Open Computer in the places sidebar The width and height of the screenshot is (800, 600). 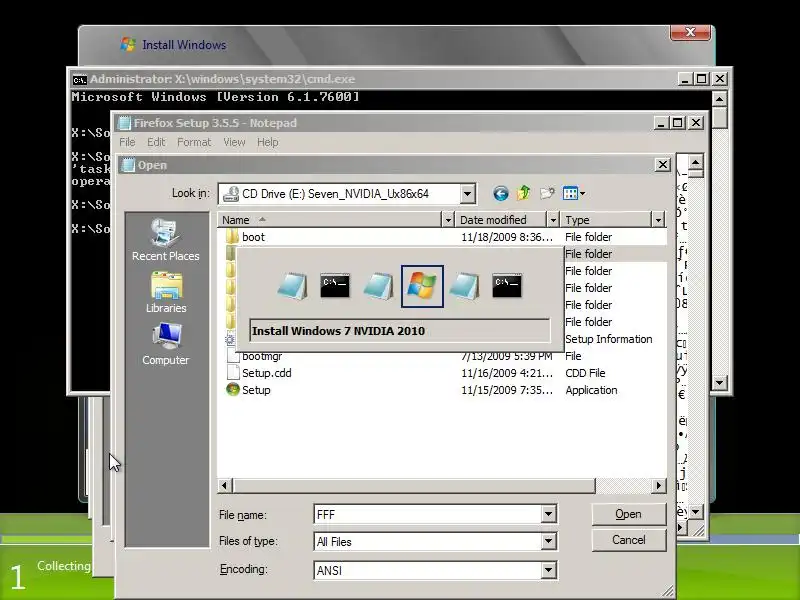point(165,344)
